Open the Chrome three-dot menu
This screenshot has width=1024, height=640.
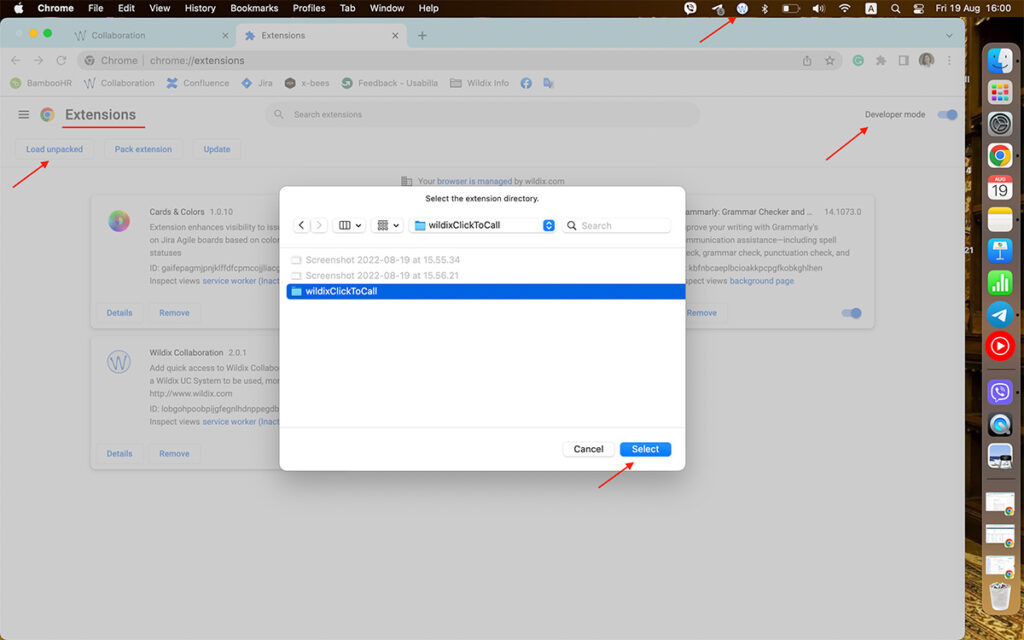[949, 60]
